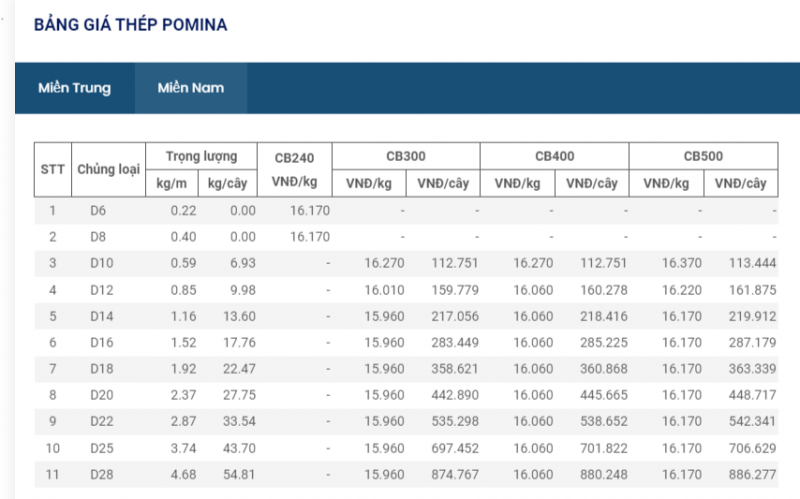Switch to the Miền Trung tab
The image size is (800, 499).
coord(74,88)
